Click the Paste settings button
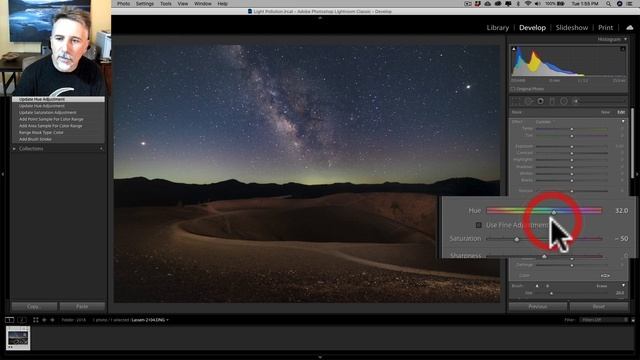The width and height of the screenshot is (640, 360). pos(82,307)
